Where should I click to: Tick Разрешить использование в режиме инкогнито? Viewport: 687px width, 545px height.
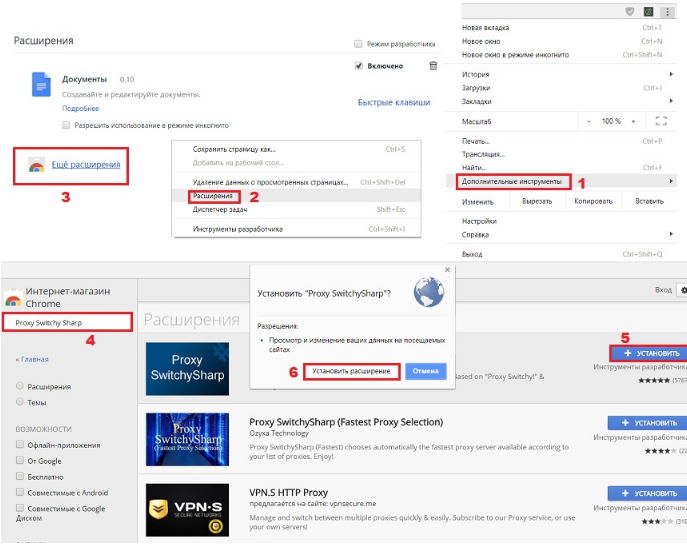pos(67,125)
